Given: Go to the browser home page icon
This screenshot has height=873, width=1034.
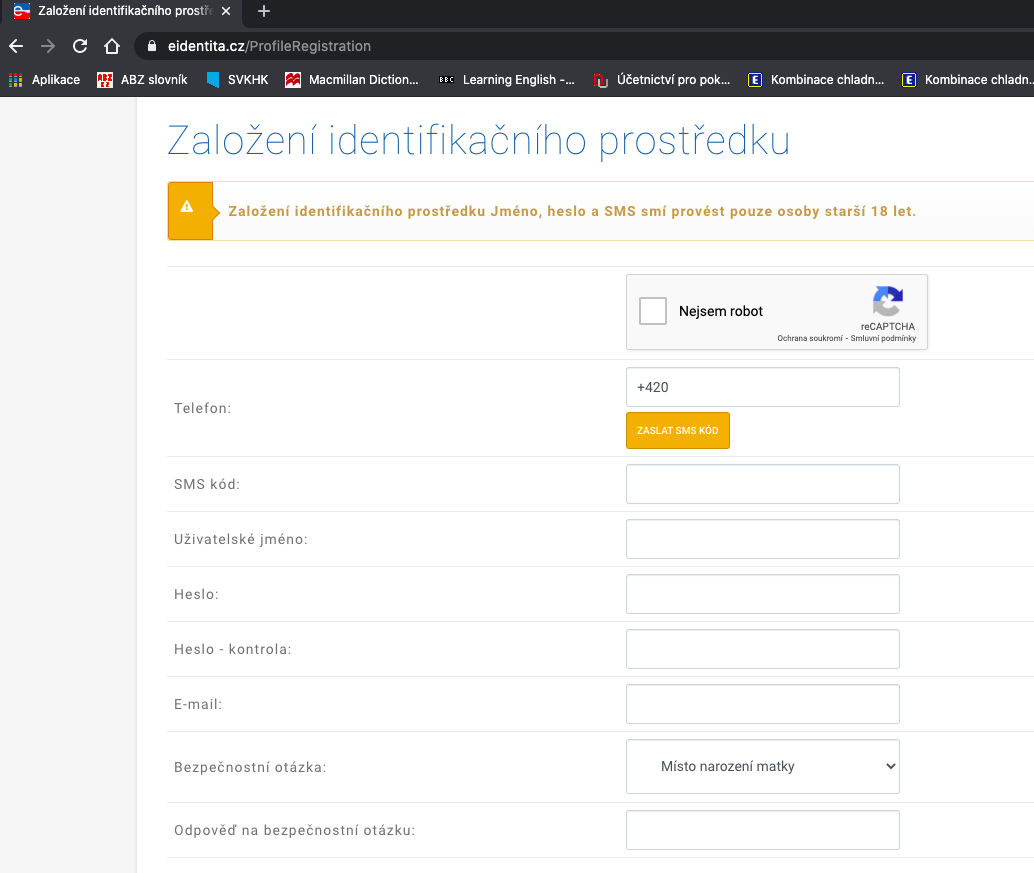Looking at the screenshot, I should point(112,46).
